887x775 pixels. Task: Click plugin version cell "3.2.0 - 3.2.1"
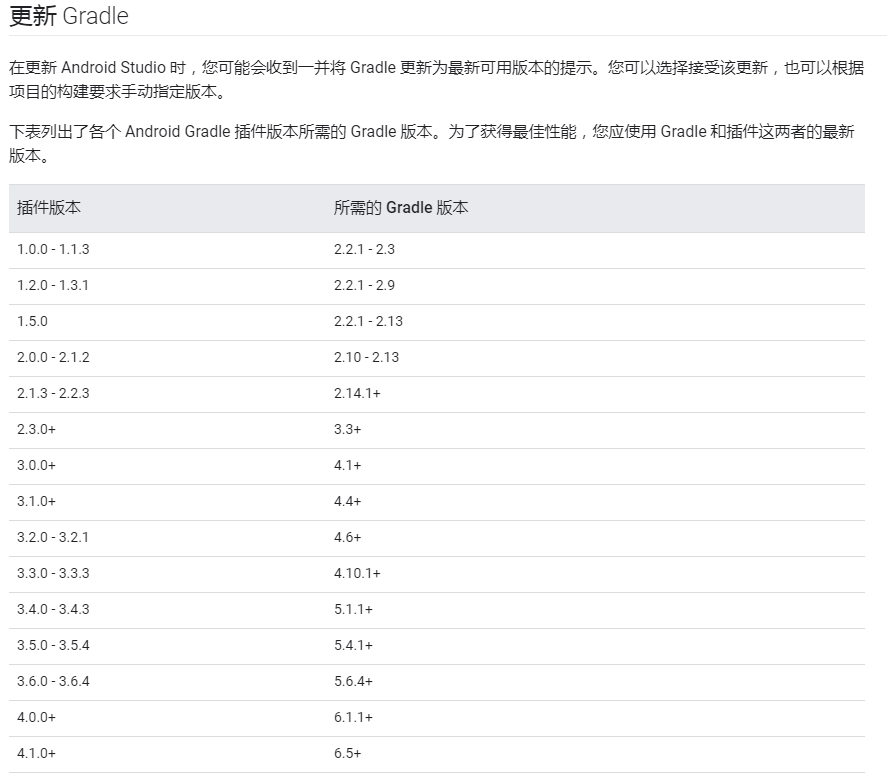coord(53,537)
